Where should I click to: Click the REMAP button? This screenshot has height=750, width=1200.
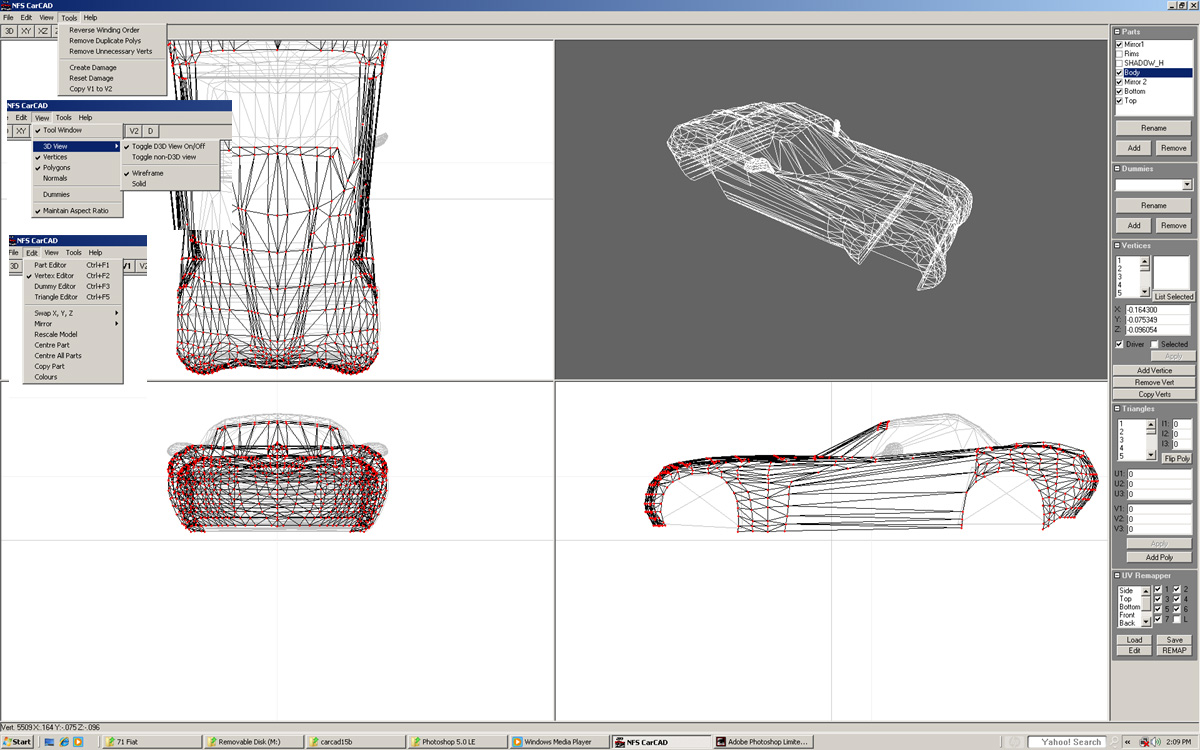point(1174,650)
